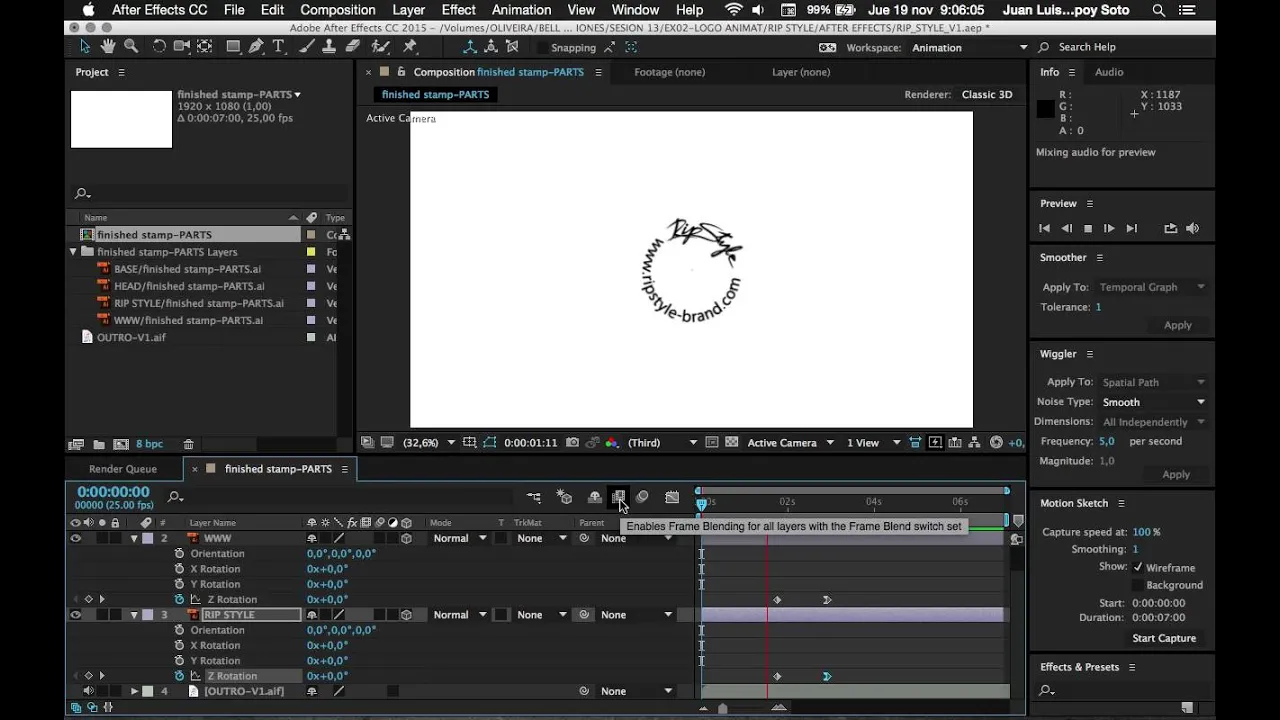The height and width of the screenshot is (720, 1280).
Task: Expand the OUTRO-V1.aif layer
Action: [x=134, y=691]
